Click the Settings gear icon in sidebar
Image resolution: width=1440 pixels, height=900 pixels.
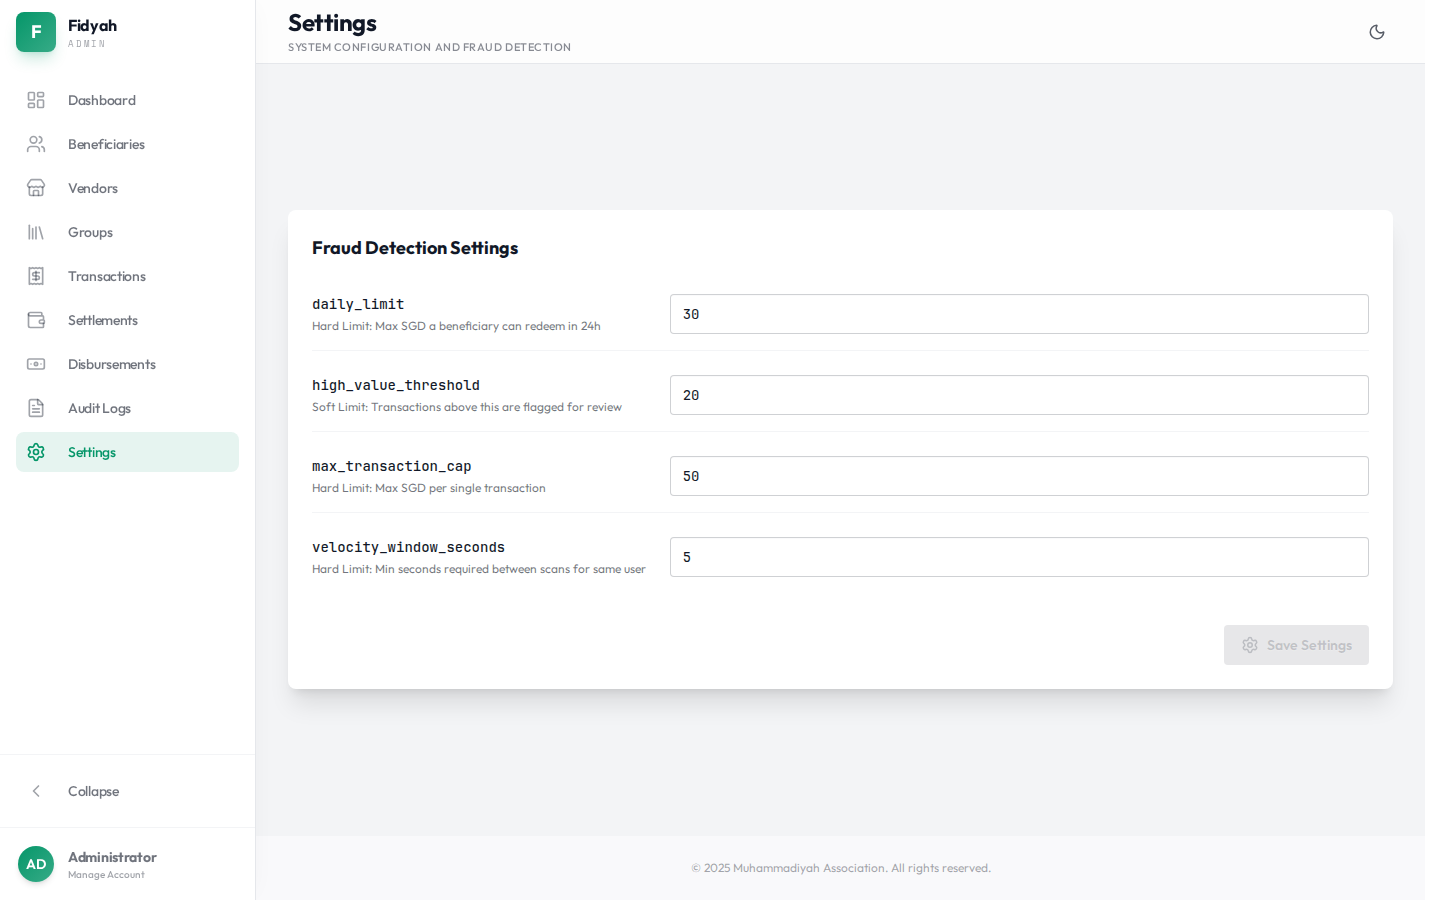tap(36, 452)
